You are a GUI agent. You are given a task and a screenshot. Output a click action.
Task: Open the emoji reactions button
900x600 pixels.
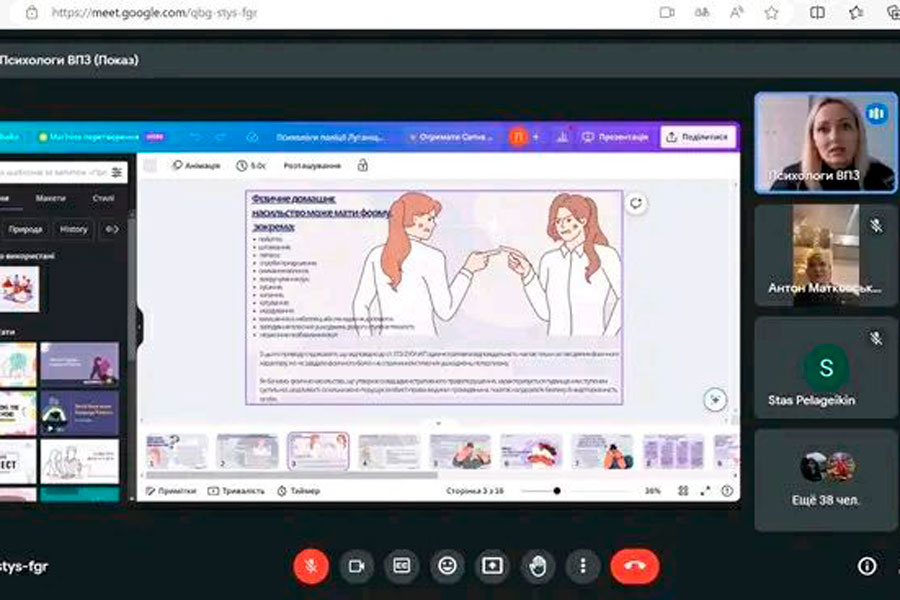click(x=447, y=566)
